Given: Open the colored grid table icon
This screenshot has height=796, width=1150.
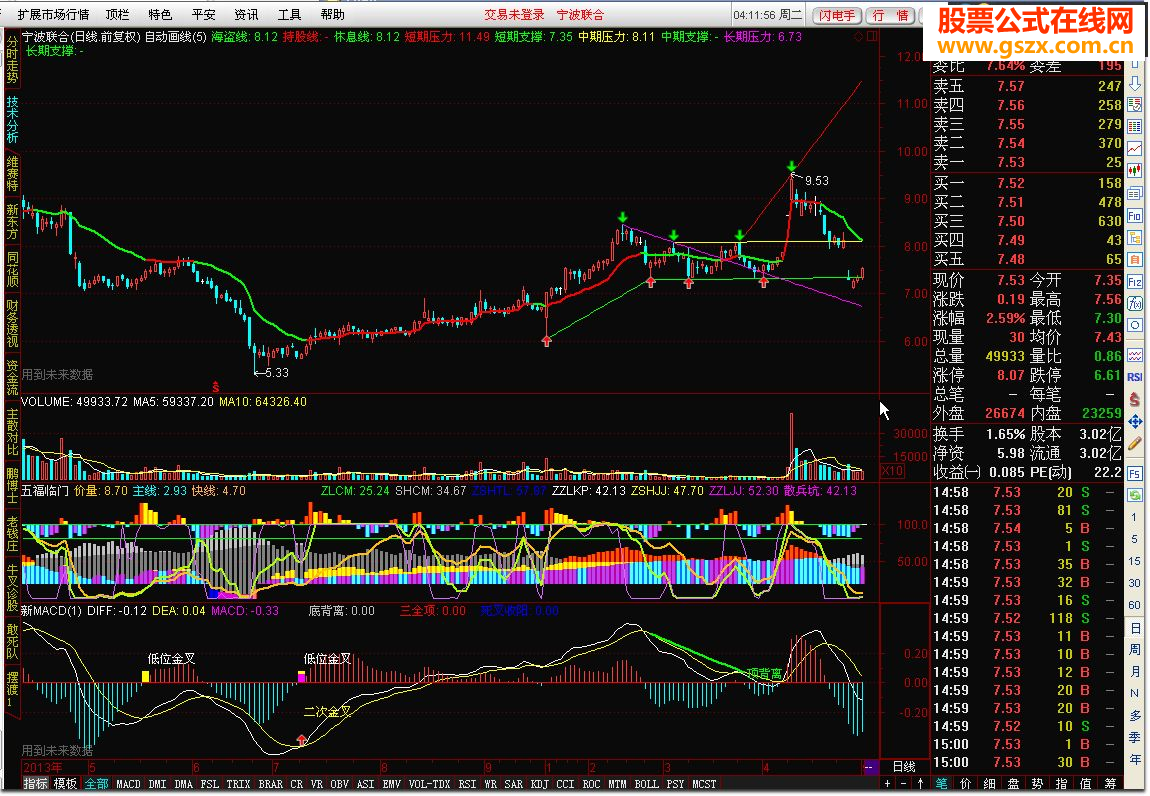Looking at the screenshot, I should (x=1135, y=127).
